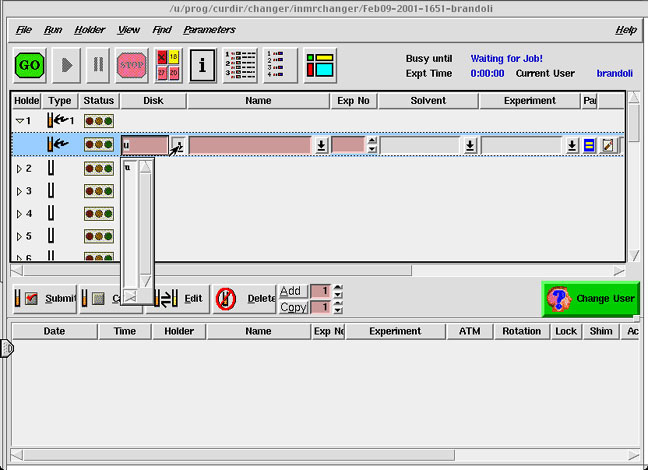Open the Name field dropdown arrow
This screenshot has height=470, width=648.
click(320, 145)
